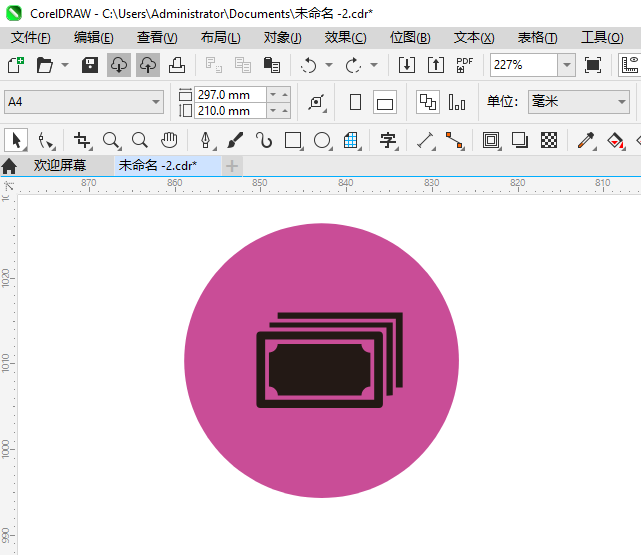
Task: Create a new document with the New icon
Action: pyautogui.click(x=16, y=65)
